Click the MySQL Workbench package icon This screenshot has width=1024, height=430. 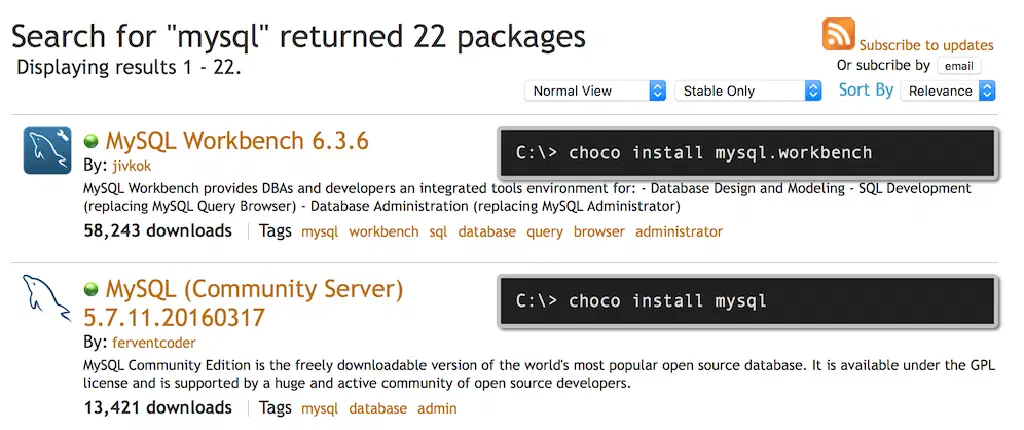[x=47, y=152]
